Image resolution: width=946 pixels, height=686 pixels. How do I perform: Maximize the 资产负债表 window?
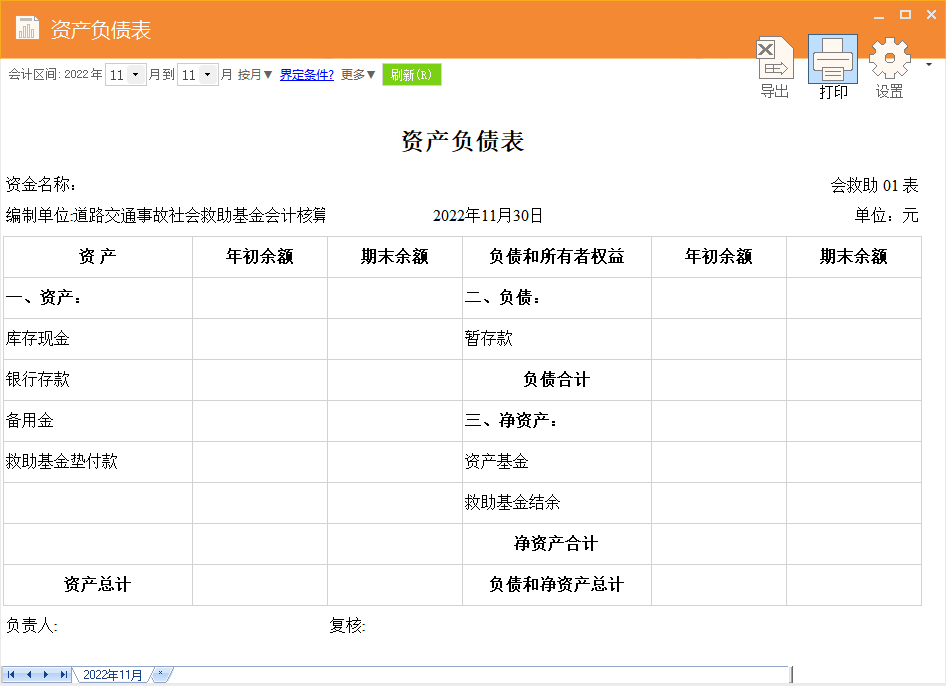tap(905, 15)
